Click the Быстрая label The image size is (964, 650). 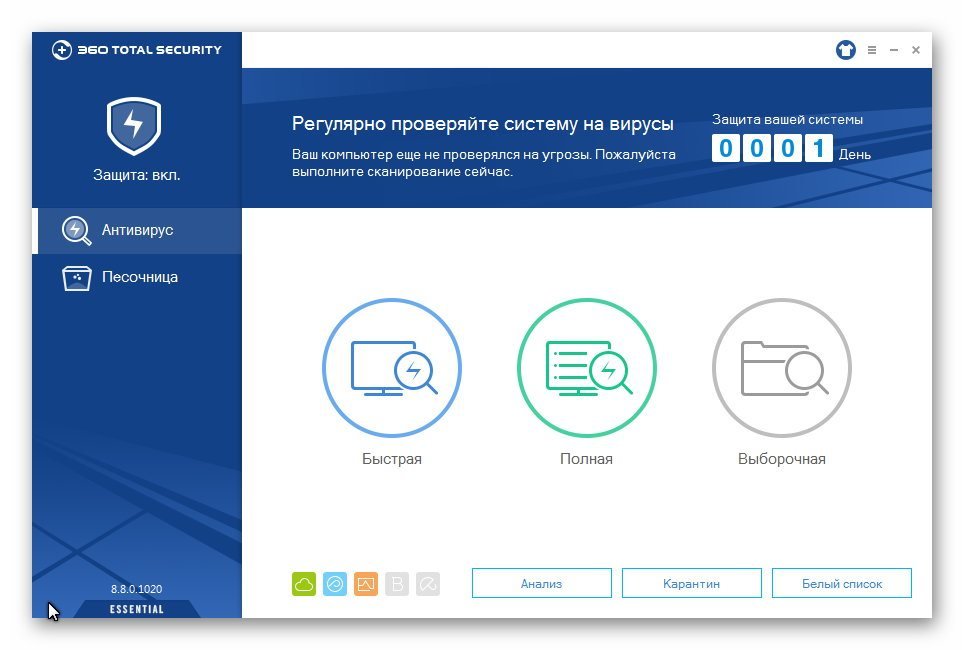click(x=392, y=459)
